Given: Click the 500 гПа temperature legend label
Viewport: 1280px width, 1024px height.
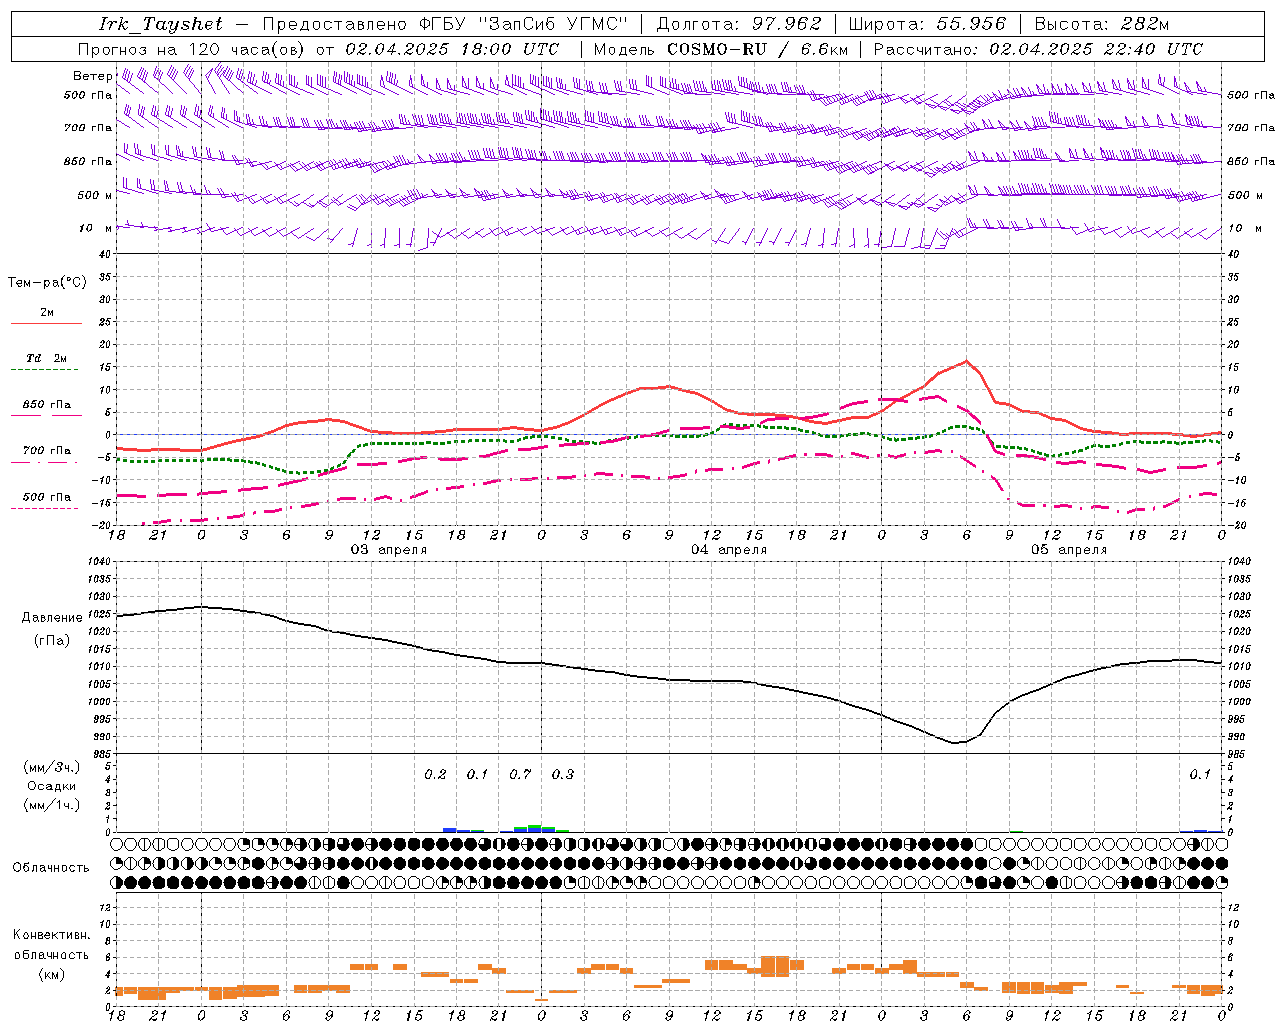Looking at the screenshot, I should click(46, 497).
